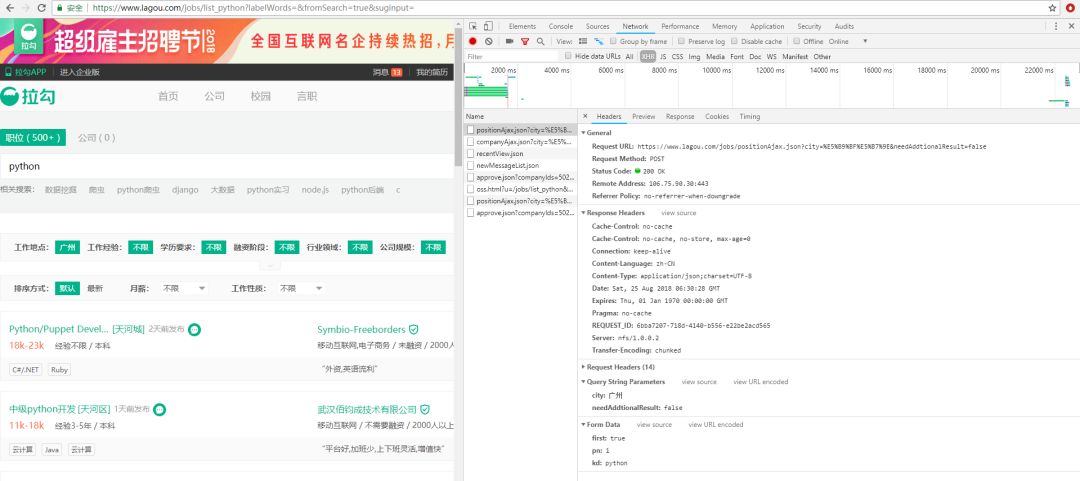Click the browser back arrow
The image size is (1080, 481).
tap(8, 8)
